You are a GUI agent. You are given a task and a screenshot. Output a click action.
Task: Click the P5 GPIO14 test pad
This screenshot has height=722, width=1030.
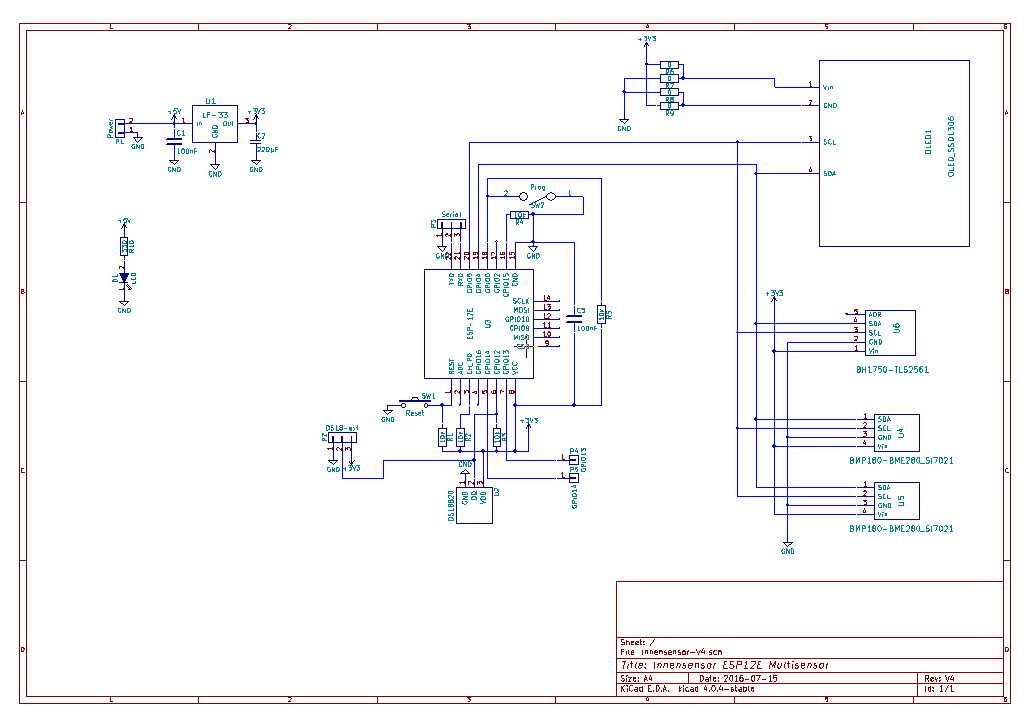click(573, 478)
